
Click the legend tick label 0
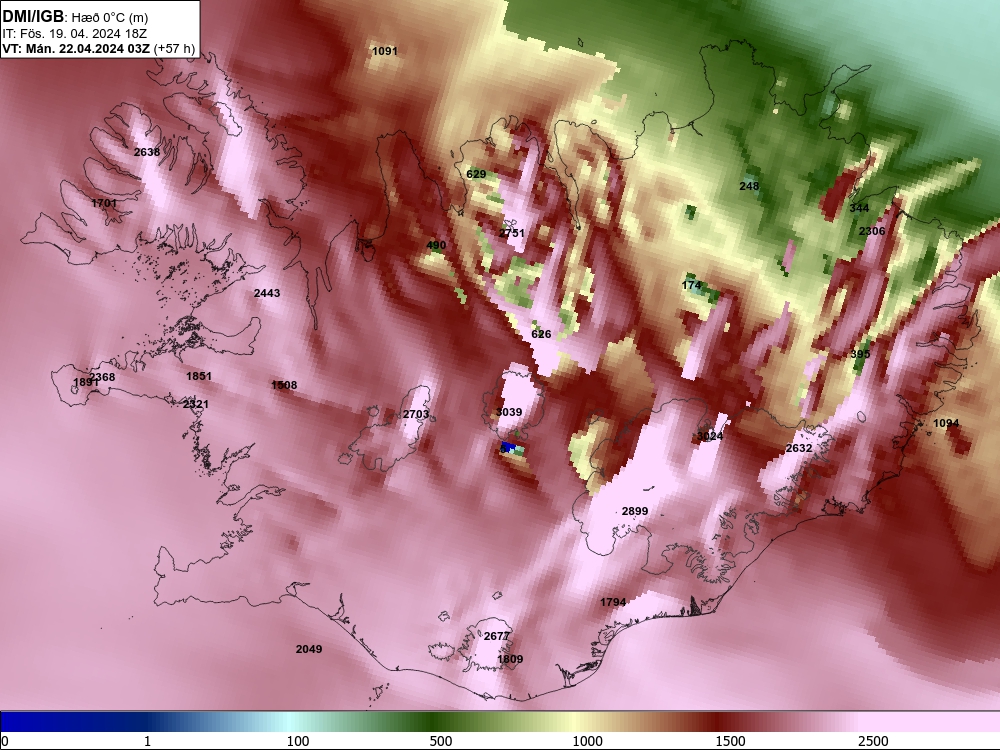click(x=6, y=741)
